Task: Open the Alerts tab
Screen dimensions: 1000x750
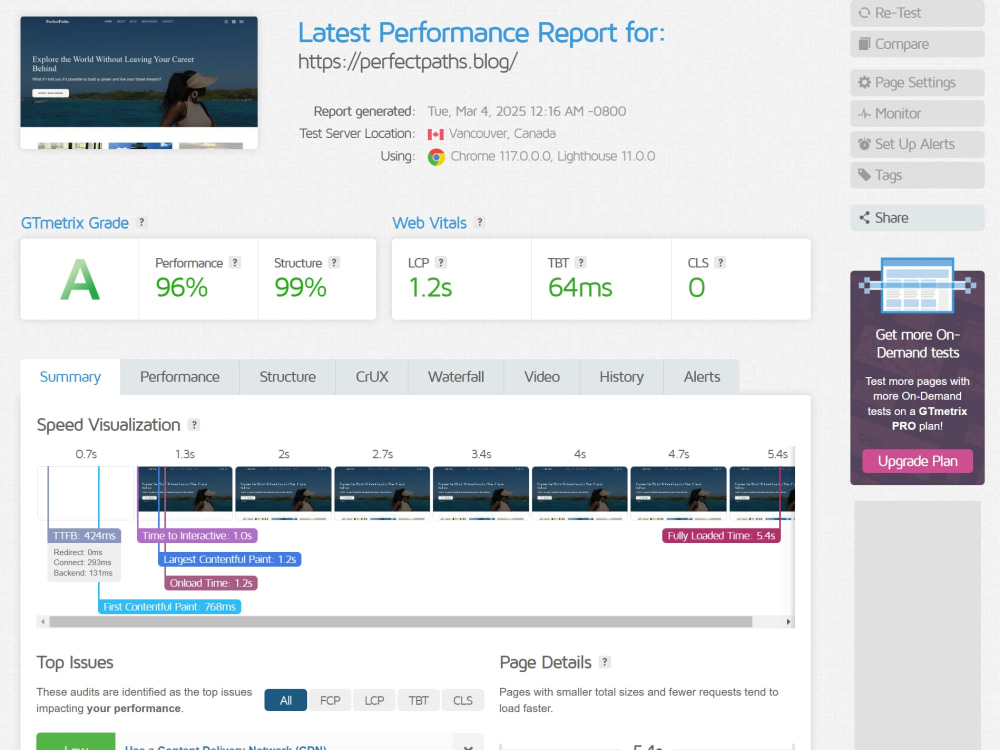Action: [702, 377]
